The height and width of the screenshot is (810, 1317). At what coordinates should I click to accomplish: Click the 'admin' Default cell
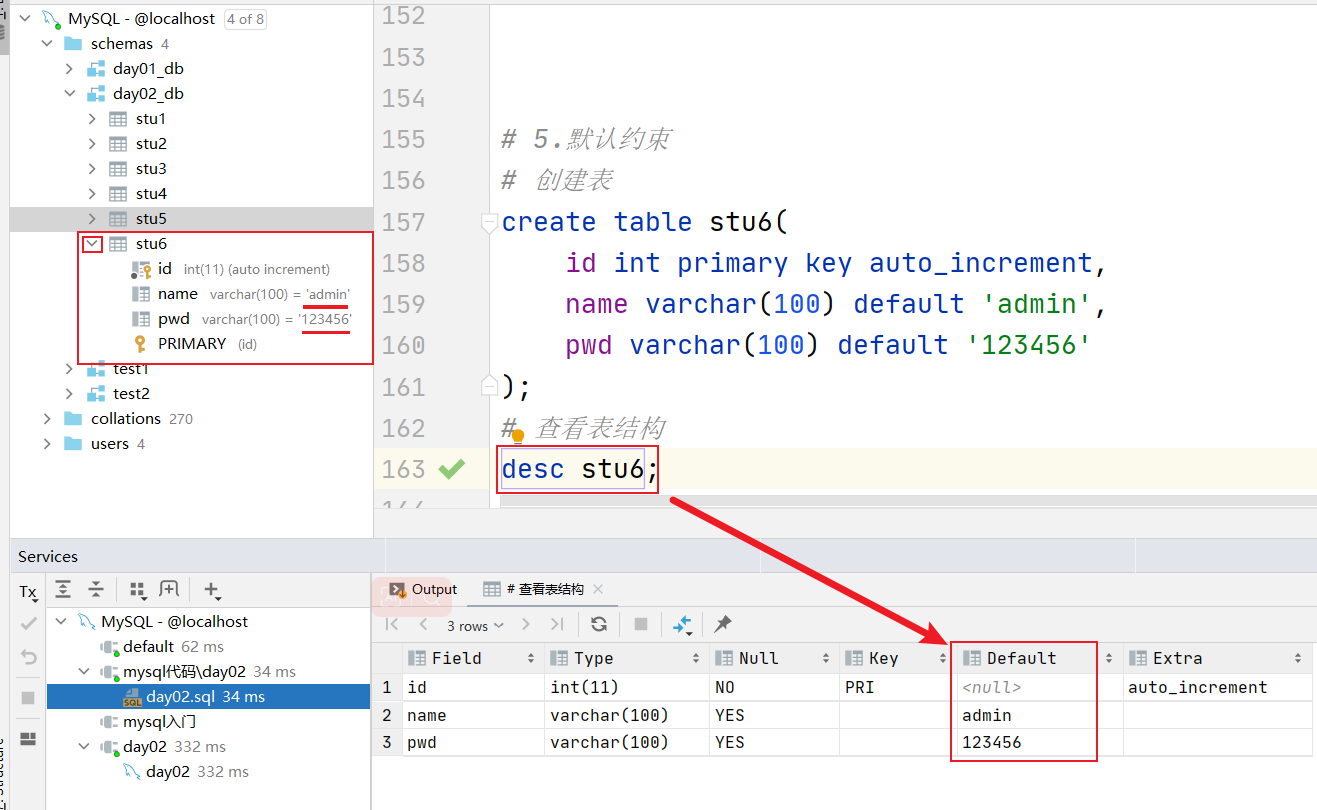[x=1038, y=715]
